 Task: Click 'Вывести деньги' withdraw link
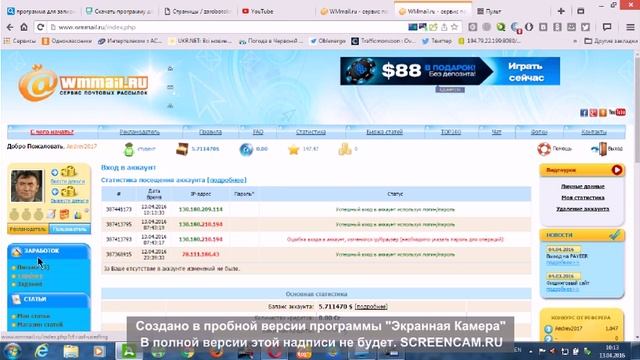69,201
